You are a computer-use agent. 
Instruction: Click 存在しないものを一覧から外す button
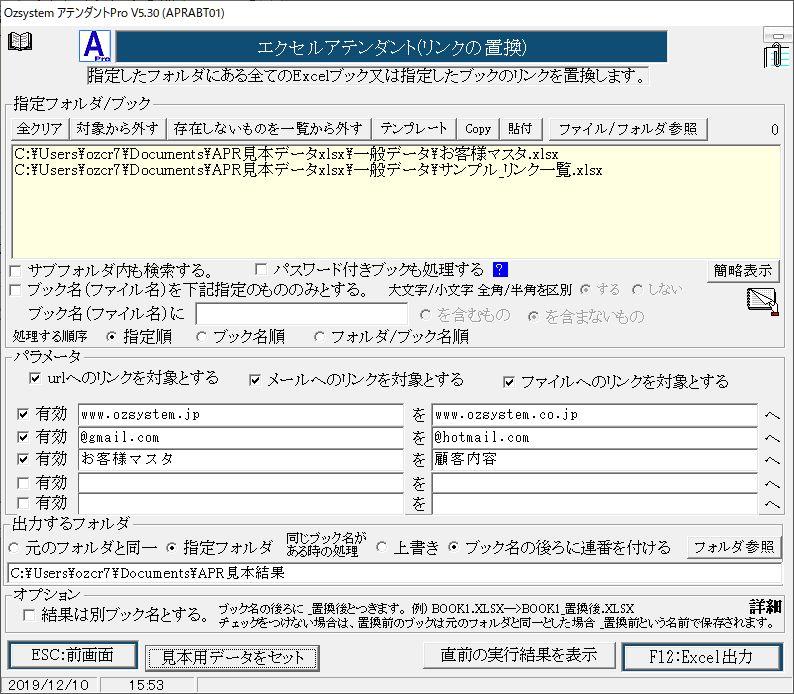(268, 129)
